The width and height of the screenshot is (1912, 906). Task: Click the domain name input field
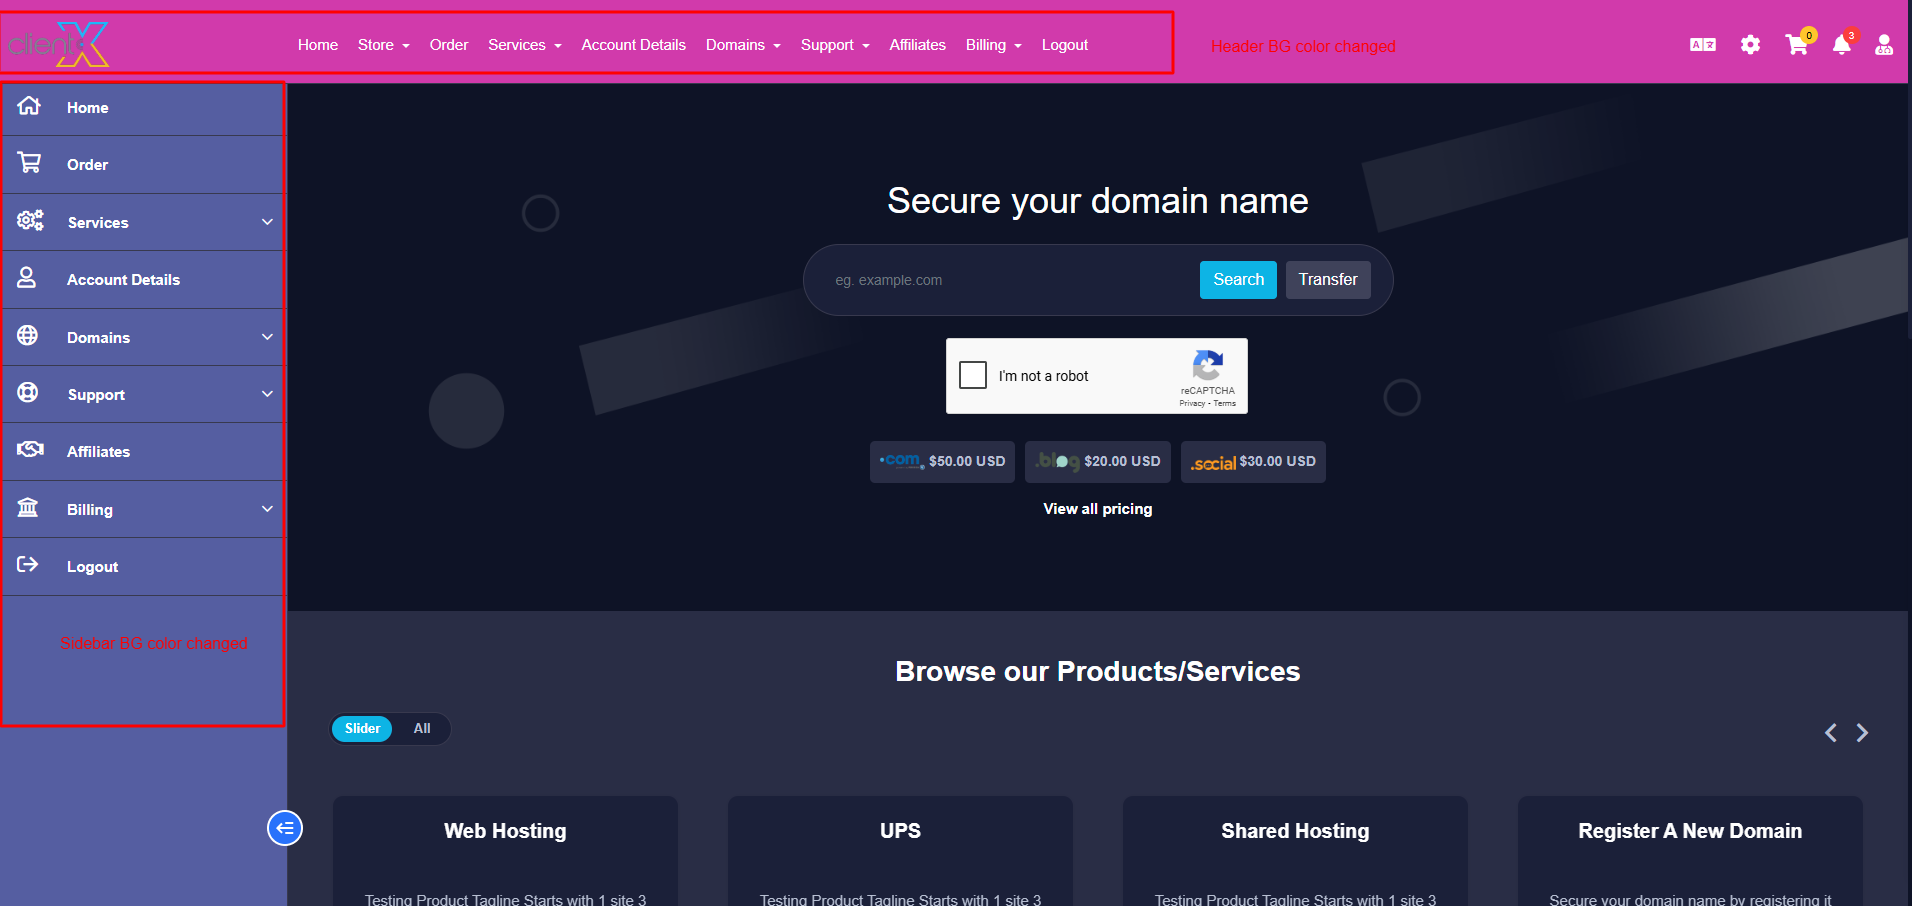click(x=1010, y=280)
